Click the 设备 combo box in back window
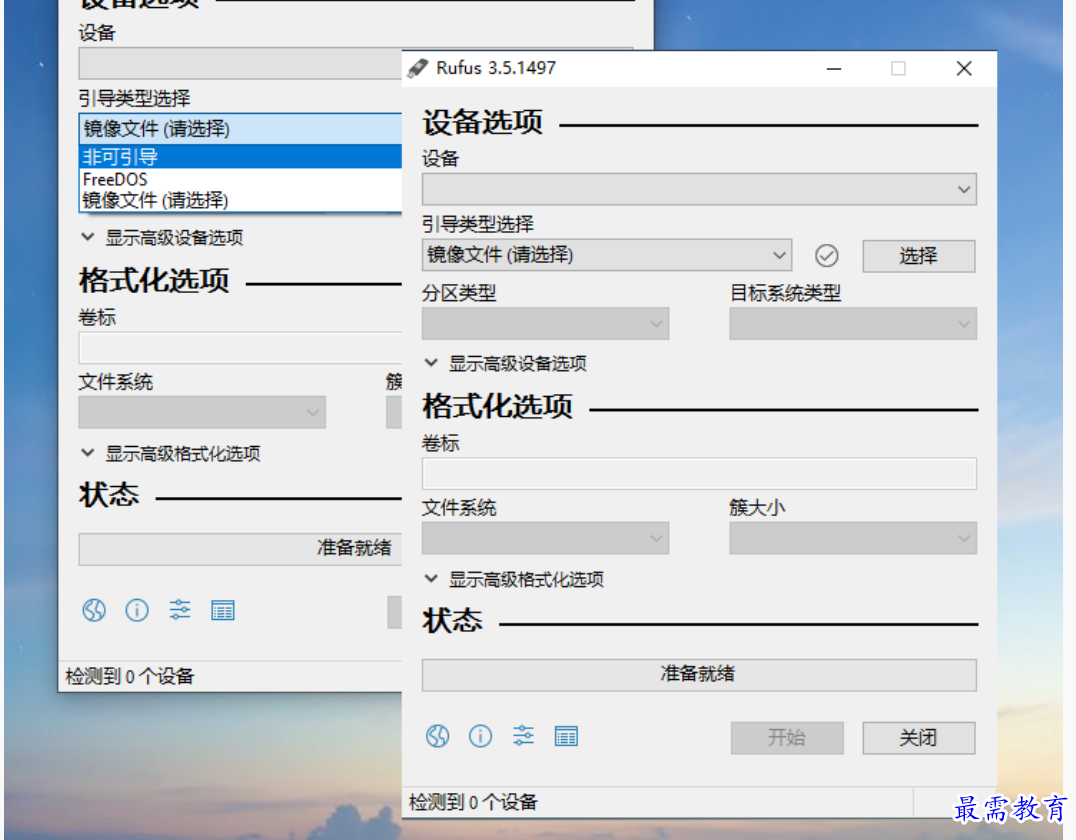Screen dimensions: 1076x840 point(240,63)
